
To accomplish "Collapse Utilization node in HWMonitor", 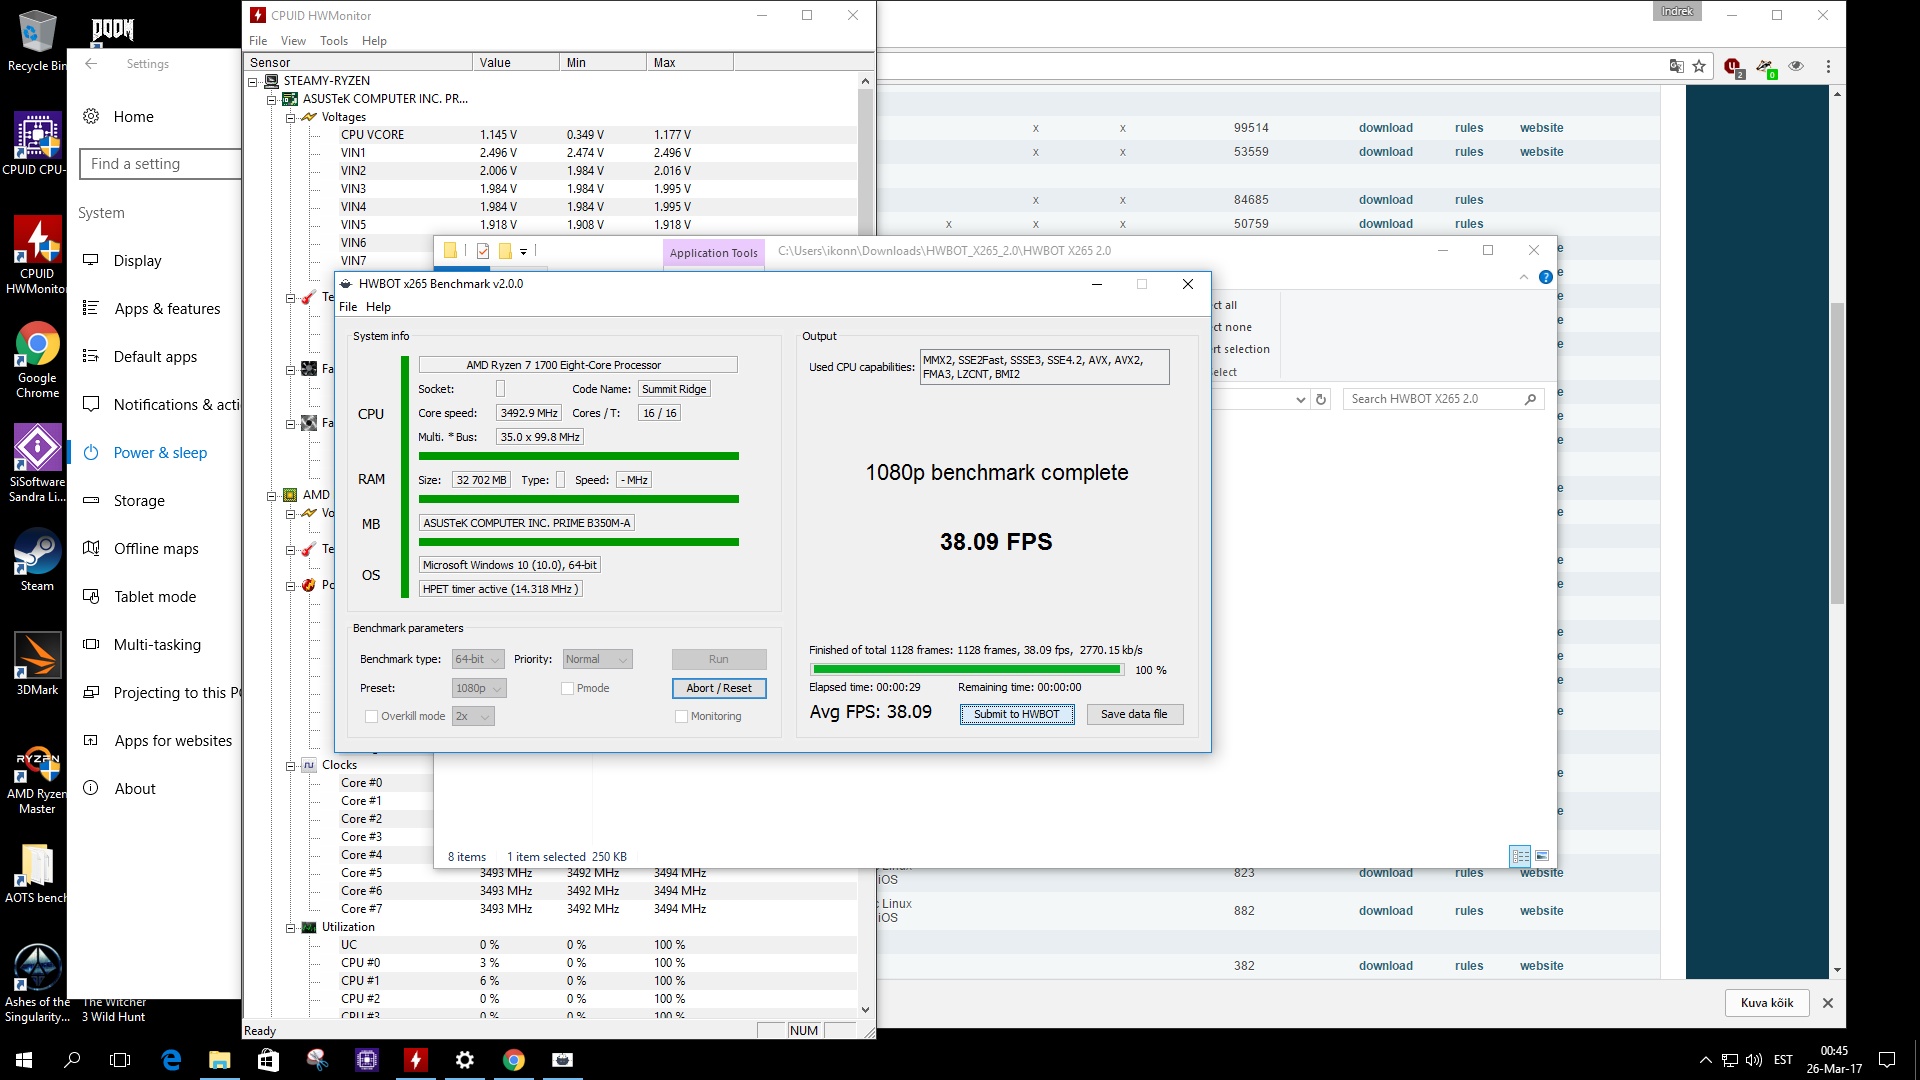I will click(x=291, y=927).
